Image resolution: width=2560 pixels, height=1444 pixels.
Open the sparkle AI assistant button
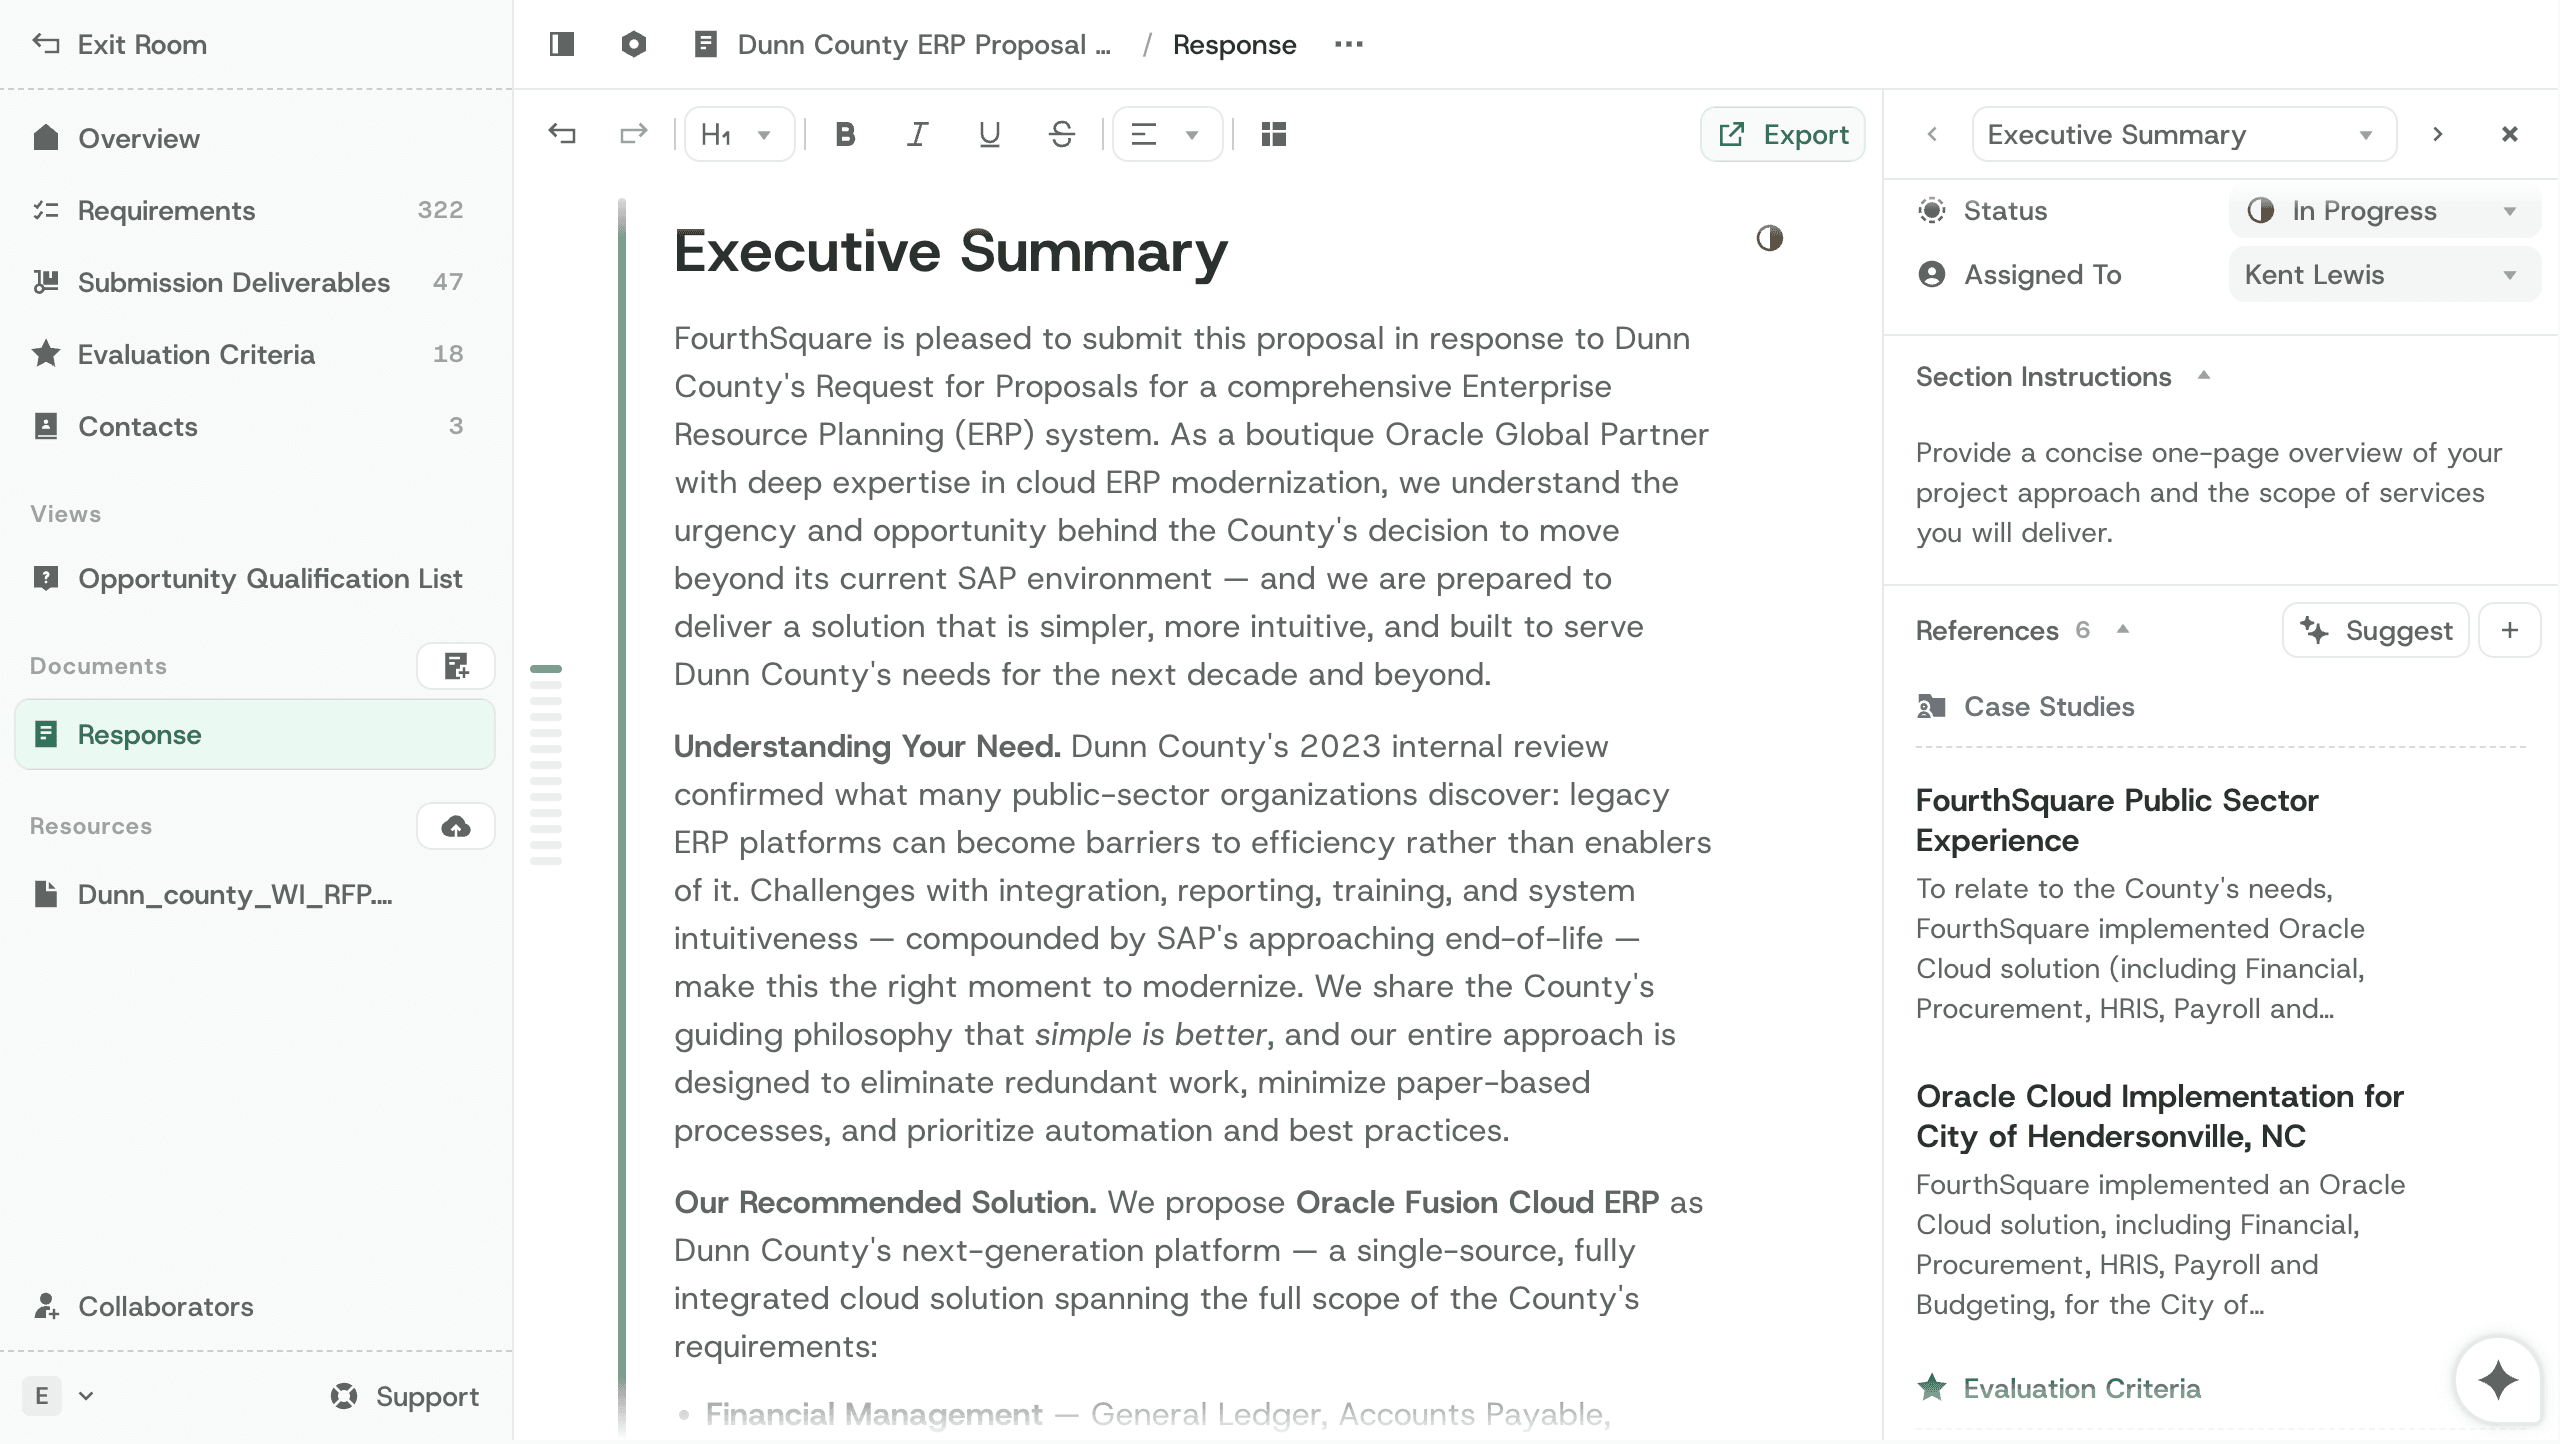[2498, 1380]
